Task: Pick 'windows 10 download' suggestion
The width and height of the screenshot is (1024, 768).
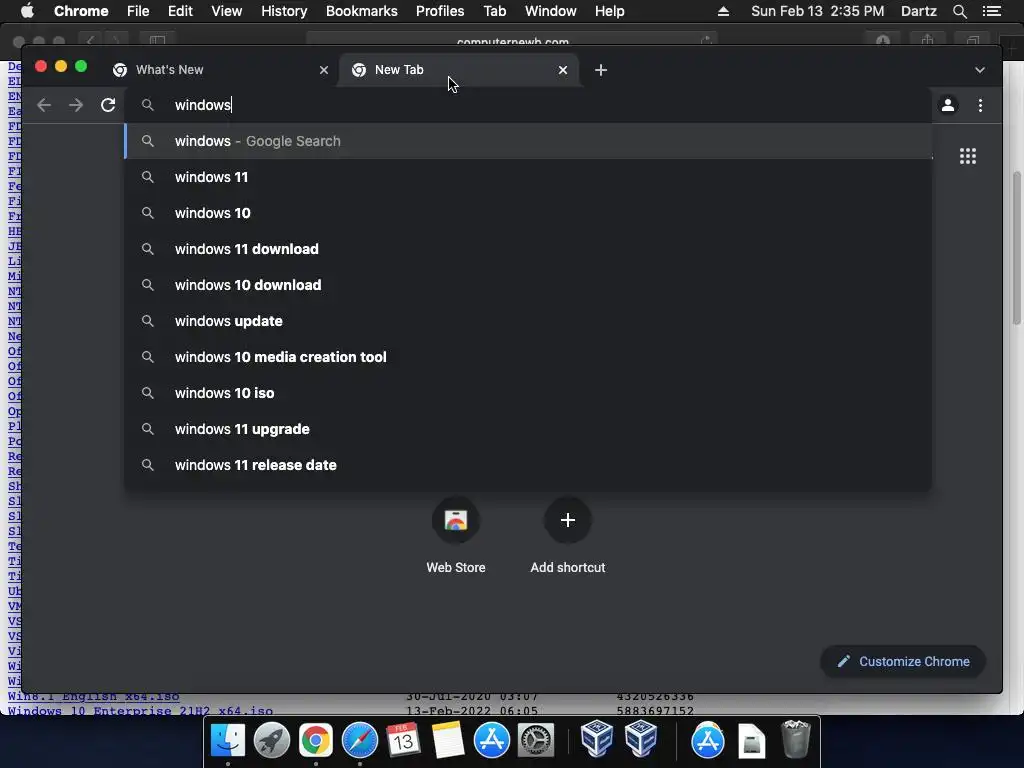Action: (x=528, y=285)
